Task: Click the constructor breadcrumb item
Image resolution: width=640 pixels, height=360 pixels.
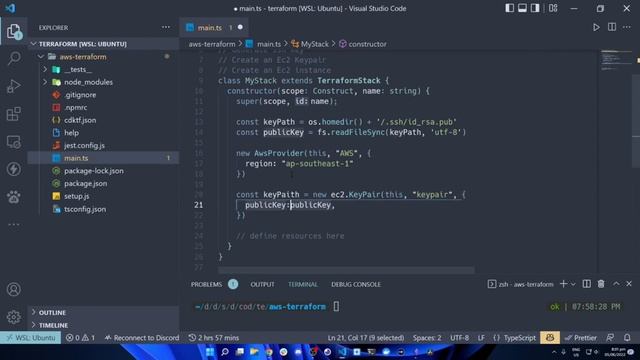Action: point(362,44)
